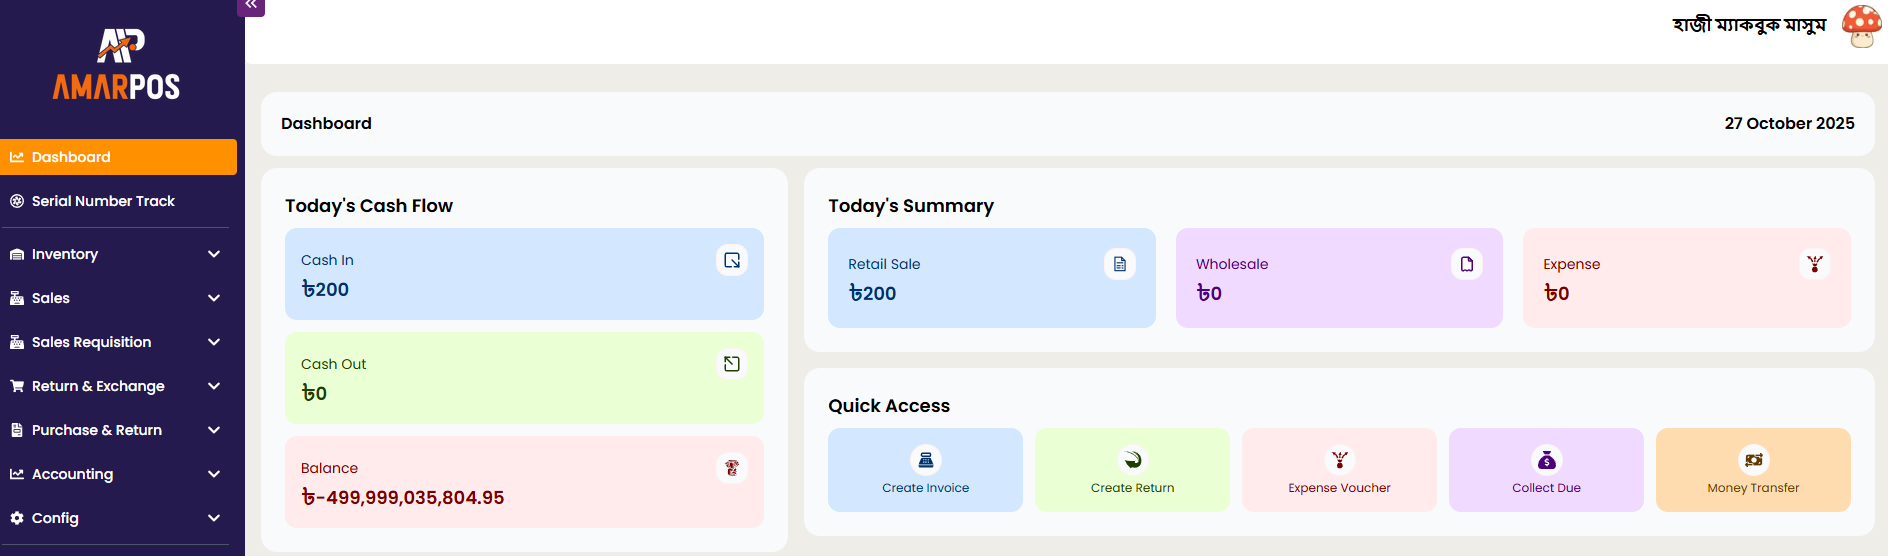
Task: Open the Create Invoice quick access label
Action: point(926,488)
